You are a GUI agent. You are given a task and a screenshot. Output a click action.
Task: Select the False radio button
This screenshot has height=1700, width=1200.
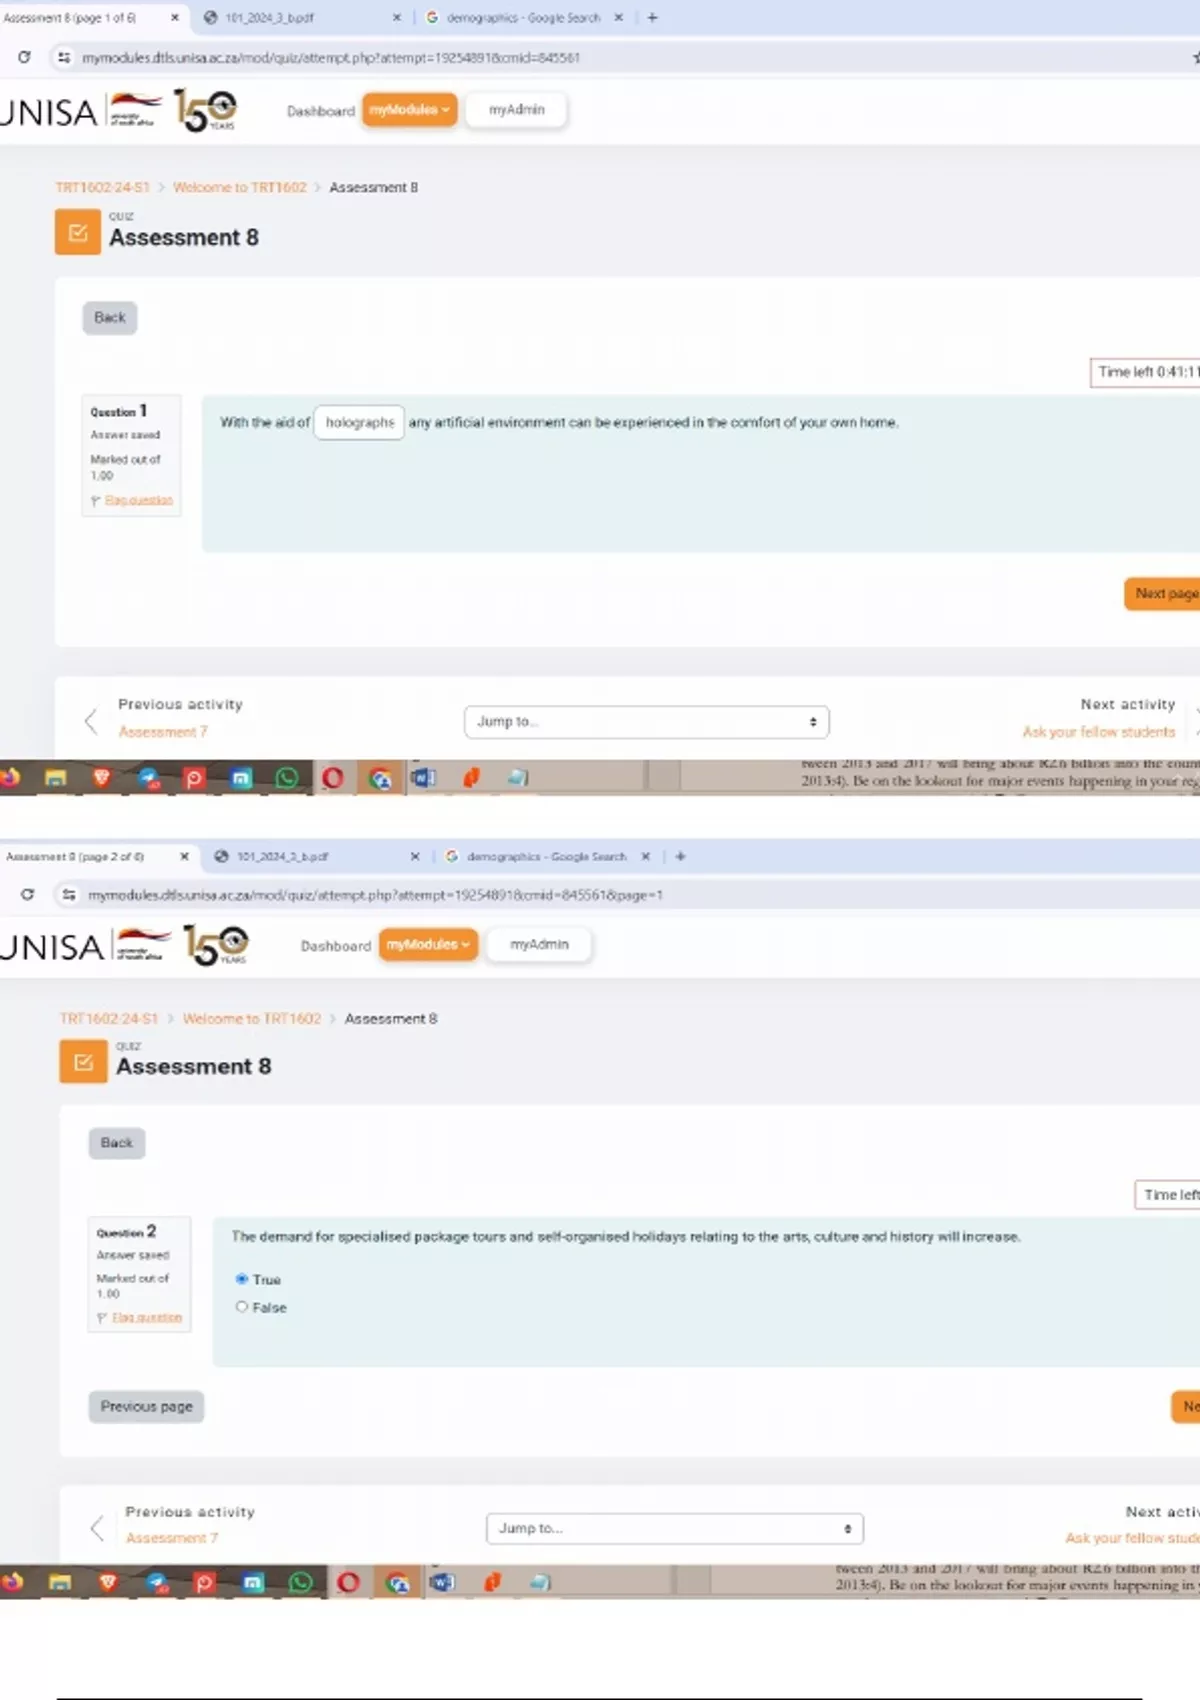(242, 1307)
